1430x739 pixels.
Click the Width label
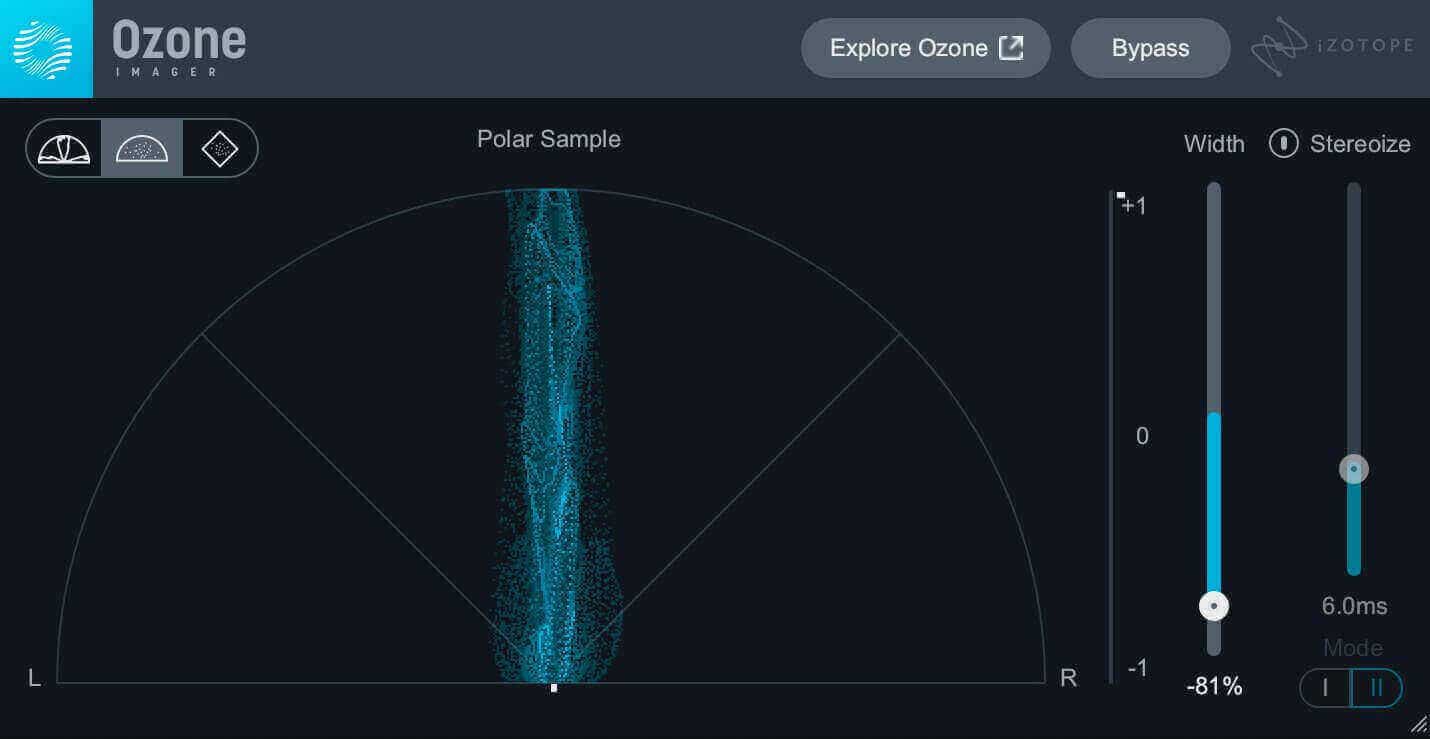click(1214, 144)
